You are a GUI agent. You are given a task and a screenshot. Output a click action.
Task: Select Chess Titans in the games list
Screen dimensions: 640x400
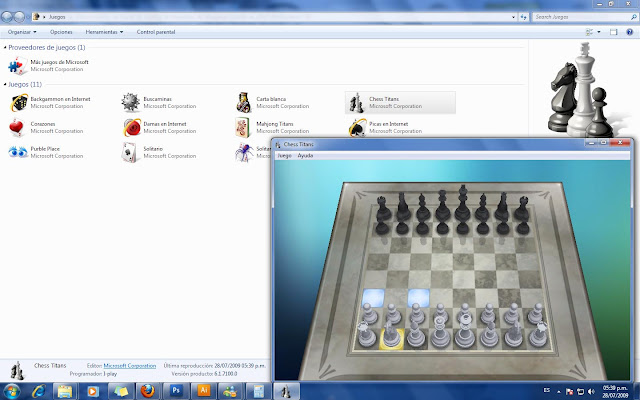point(400,102)
